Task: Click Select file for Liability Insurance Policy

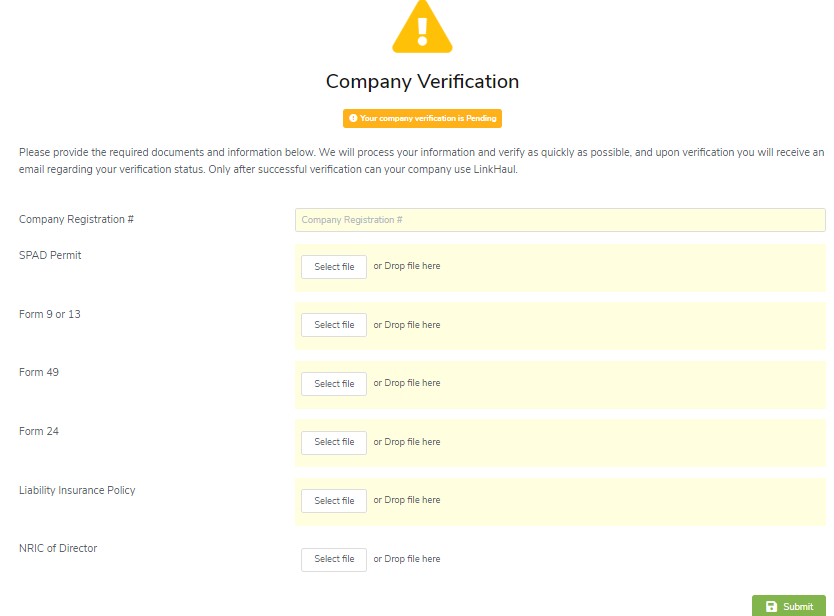Action: click(334, 501)
